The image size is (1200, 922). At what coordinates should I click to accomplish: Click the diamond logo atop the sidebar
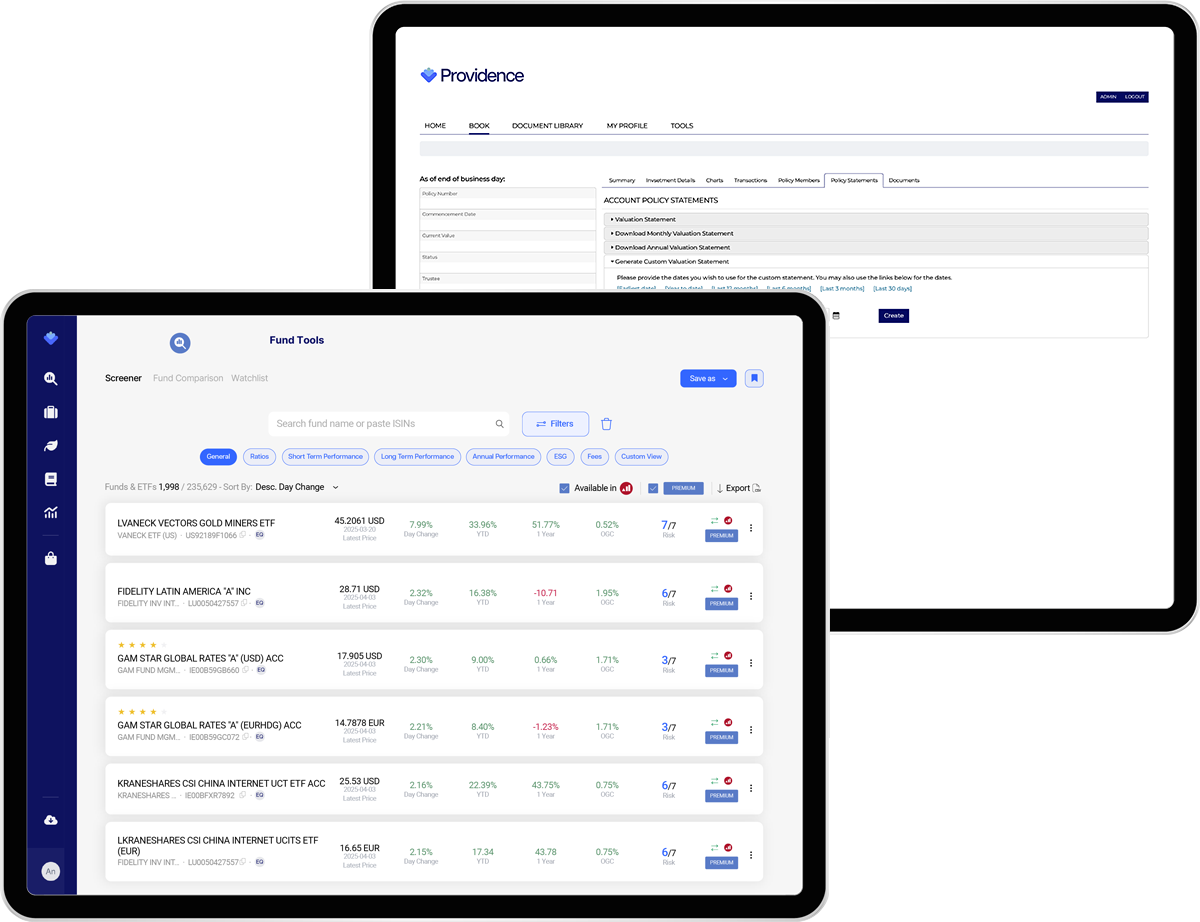pos(51,339)
